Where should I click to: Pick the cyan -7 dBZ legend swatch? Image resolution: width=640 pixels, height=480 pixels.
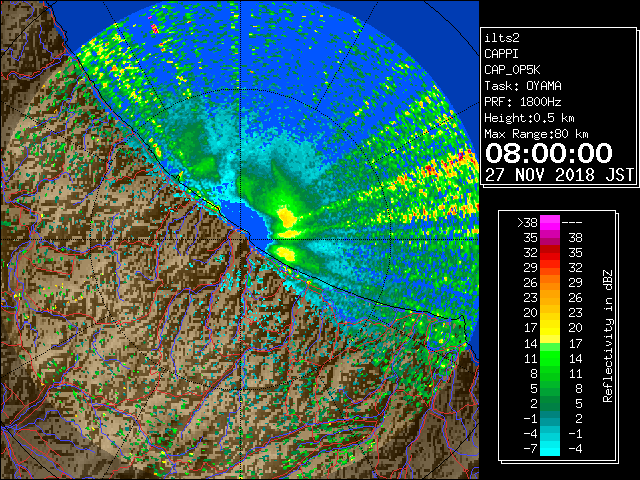(550, 448)
